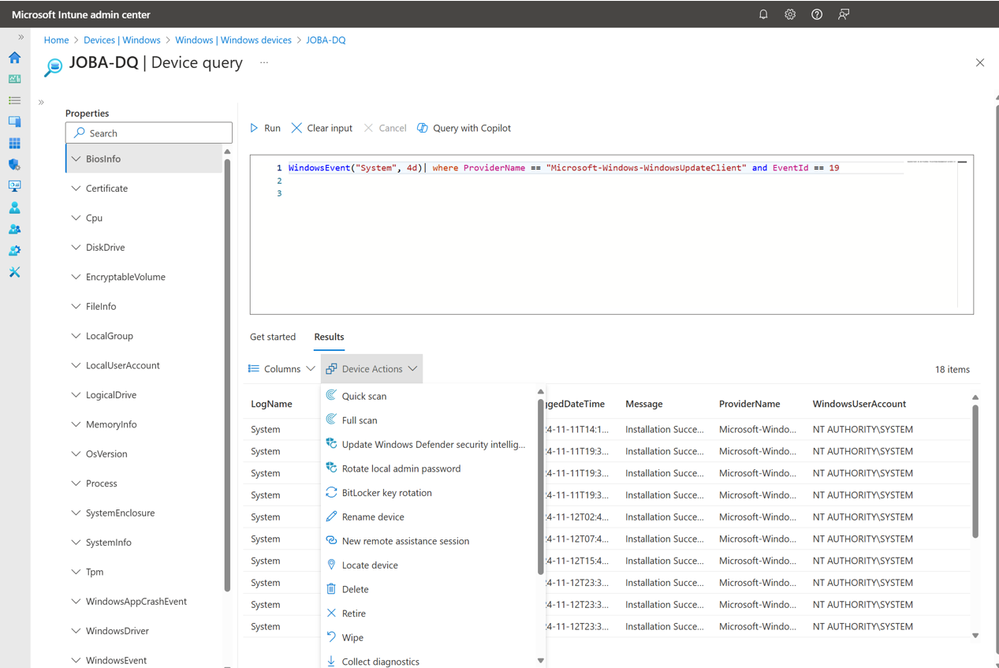Toggle the Device Actions dropdown
Screen dimensions: 999x668
point(371,369)
